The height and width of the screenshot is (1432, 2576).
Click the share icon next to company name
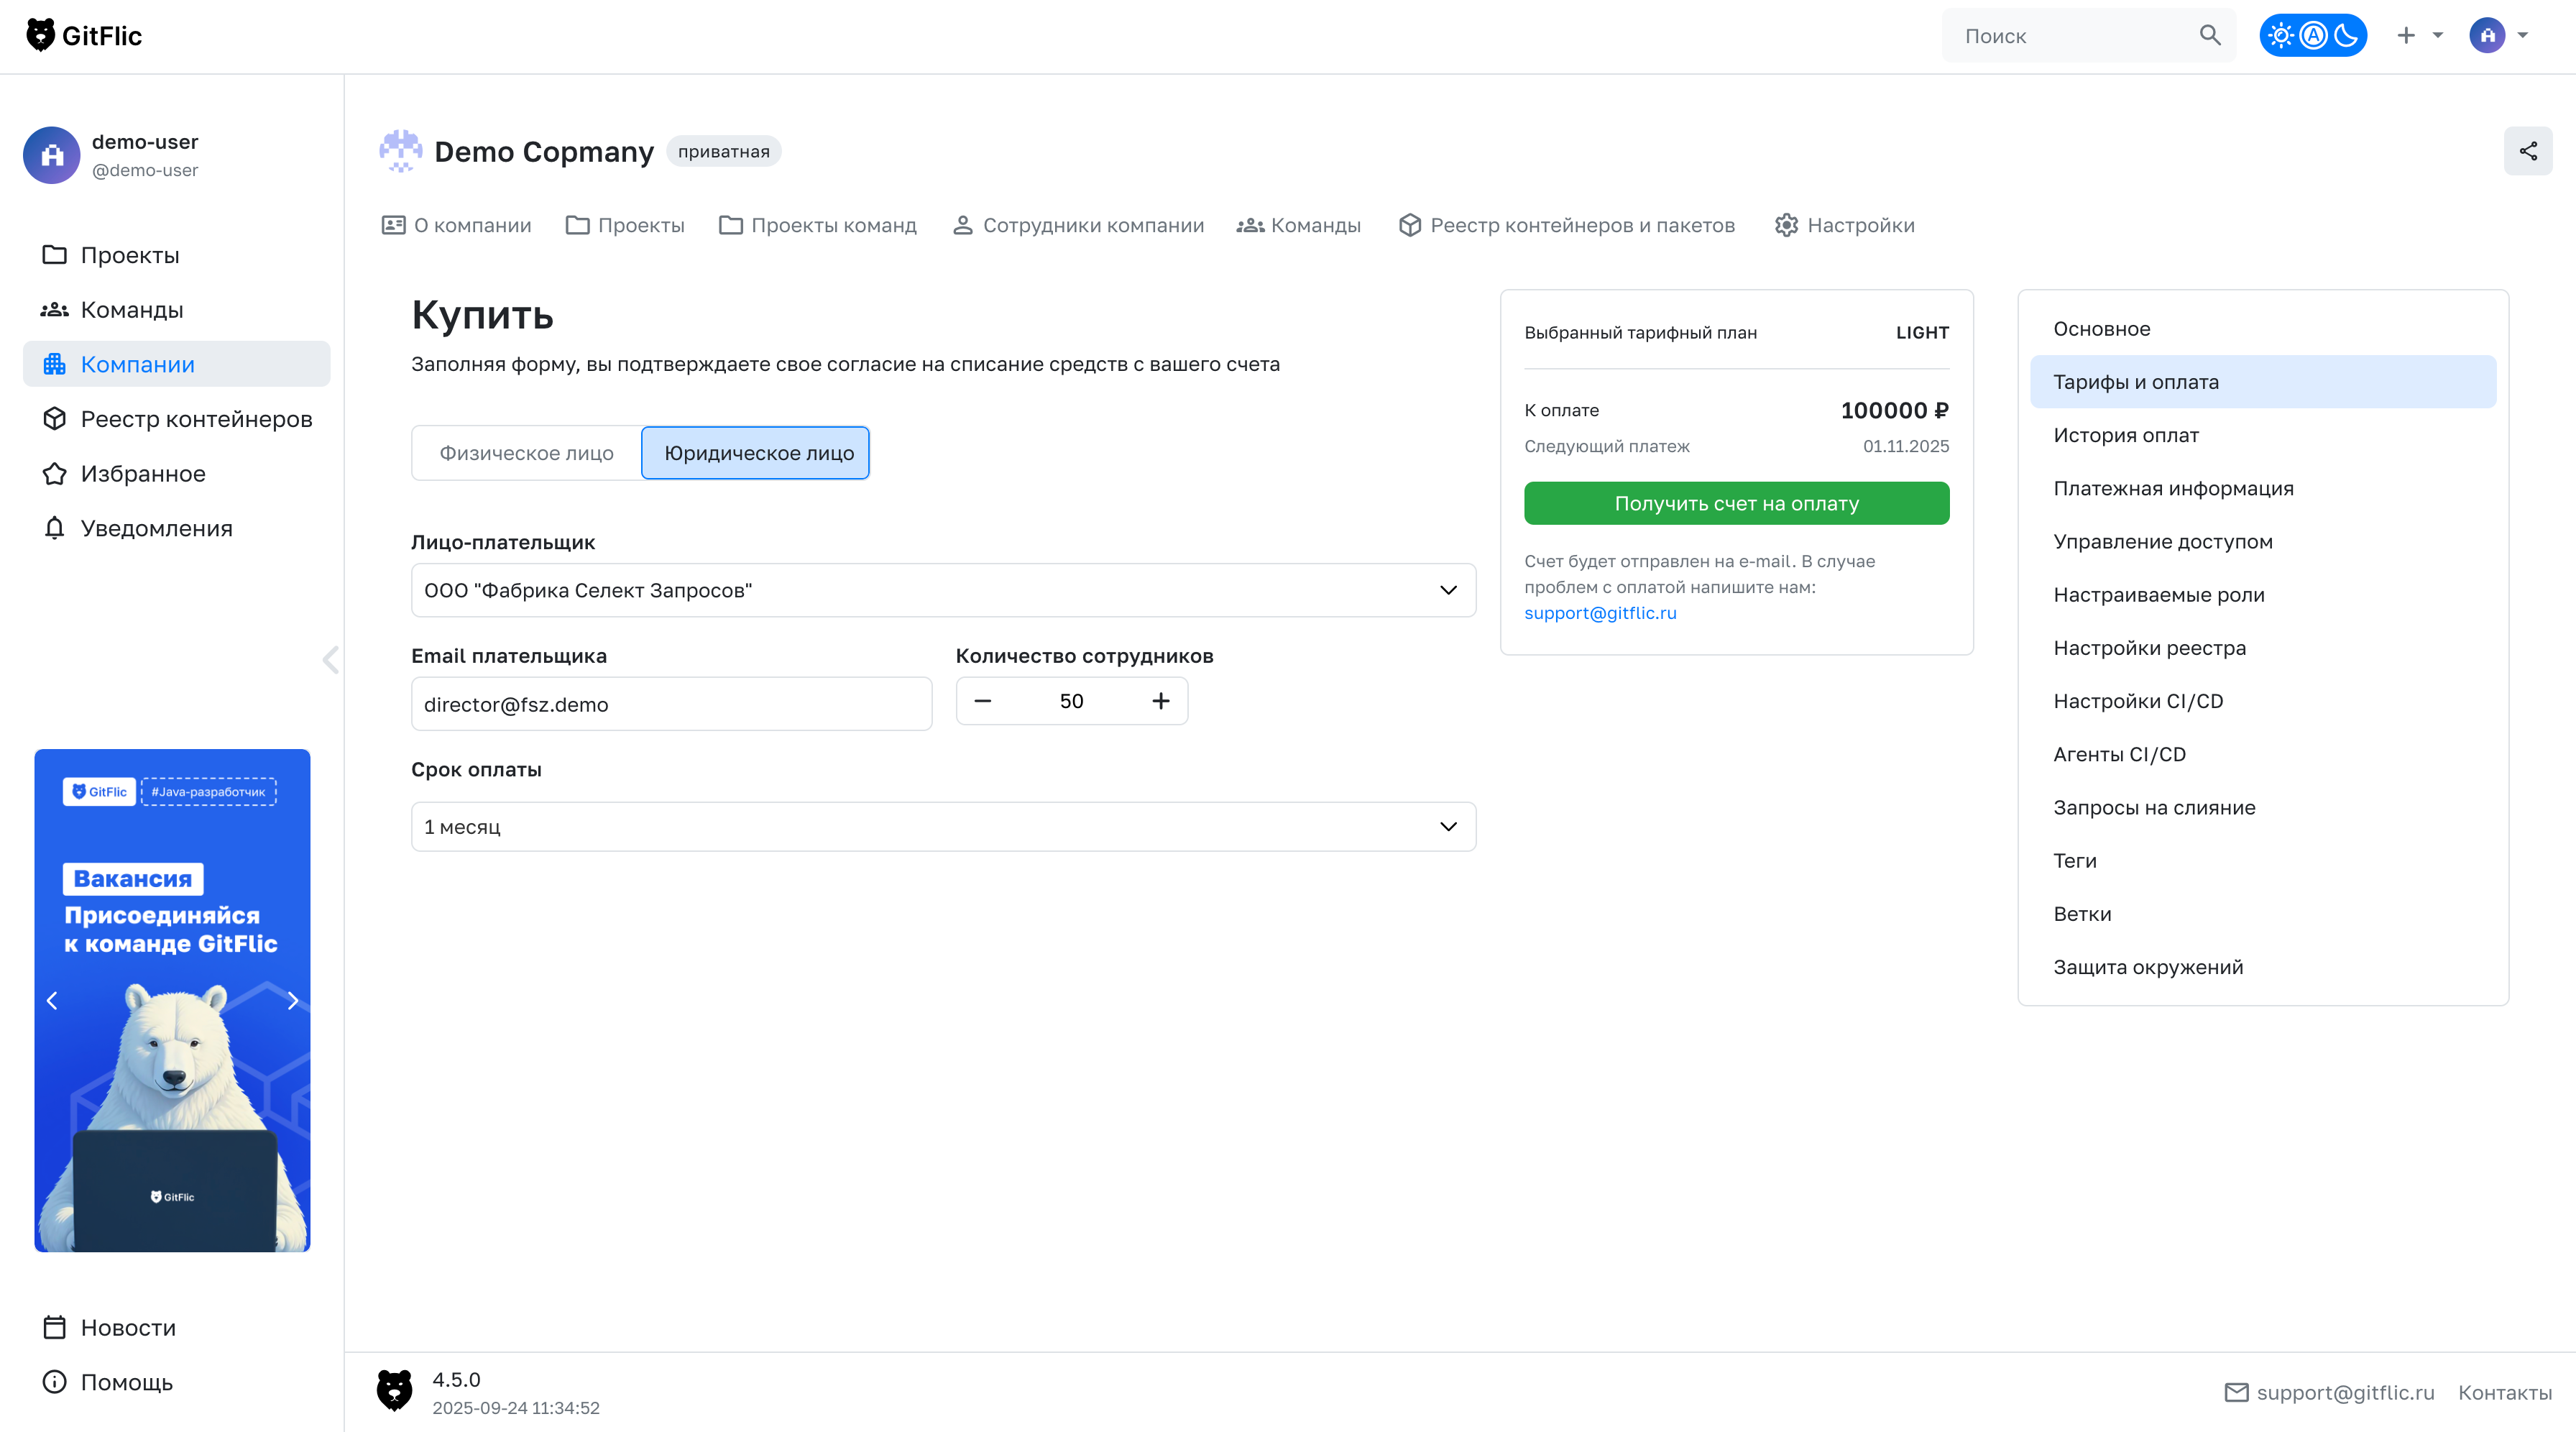tap(2527, 151)
